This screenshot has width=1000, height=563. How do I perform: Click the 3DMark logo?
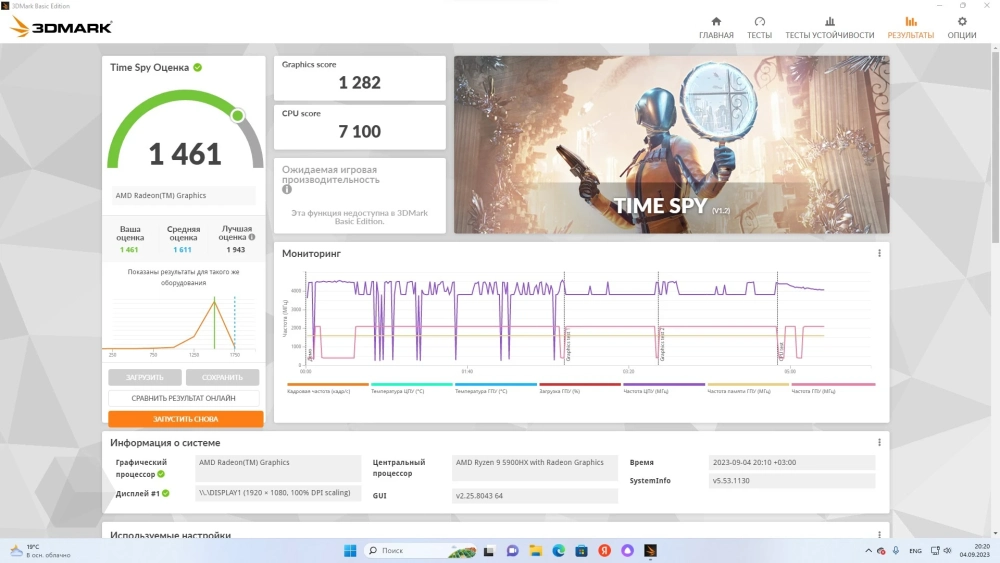[x=61, y=27]
